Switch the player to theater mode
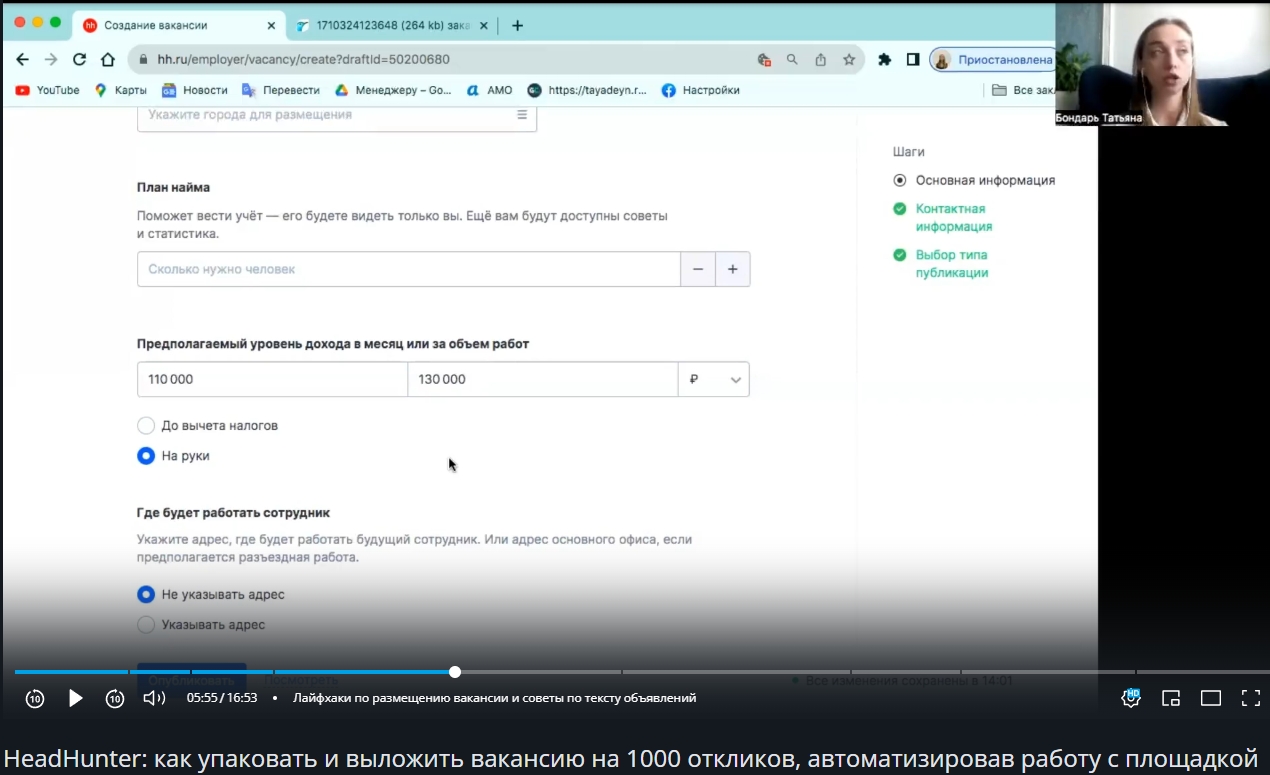 pos(1211,698)
